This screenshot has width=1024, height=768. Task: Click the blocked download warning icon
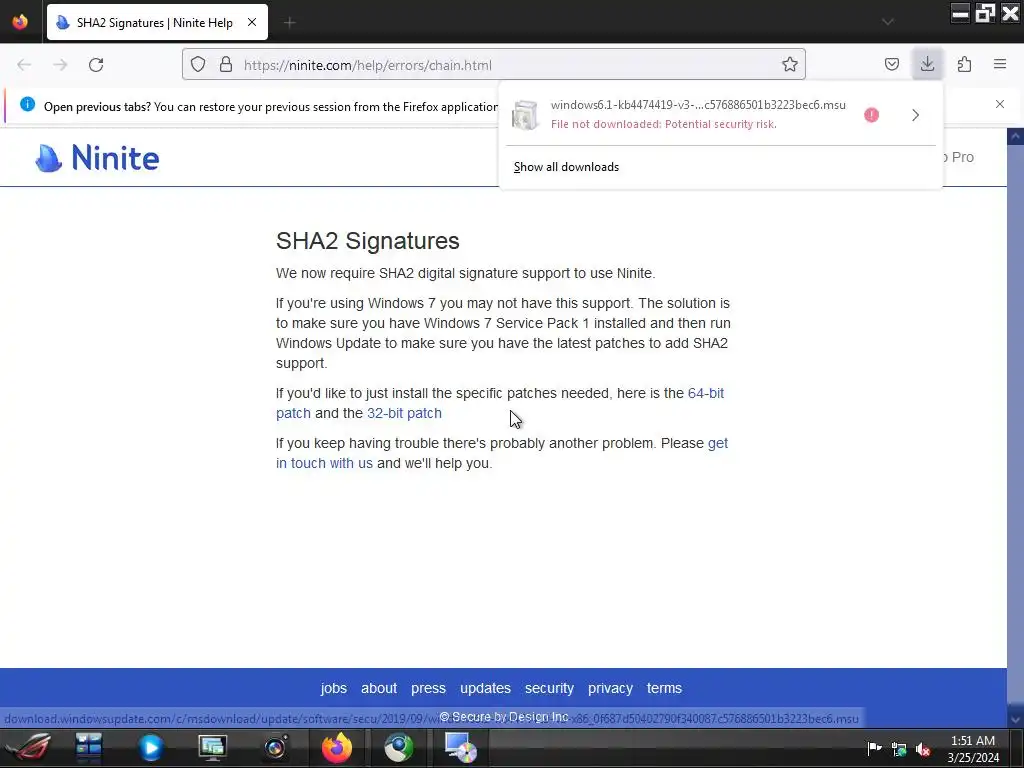871,115
